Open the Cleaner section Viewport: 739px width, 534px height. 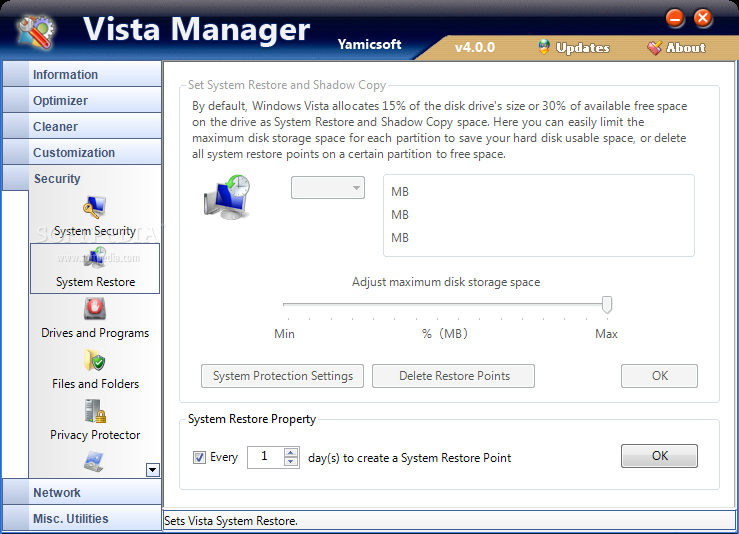click(82, 126)
